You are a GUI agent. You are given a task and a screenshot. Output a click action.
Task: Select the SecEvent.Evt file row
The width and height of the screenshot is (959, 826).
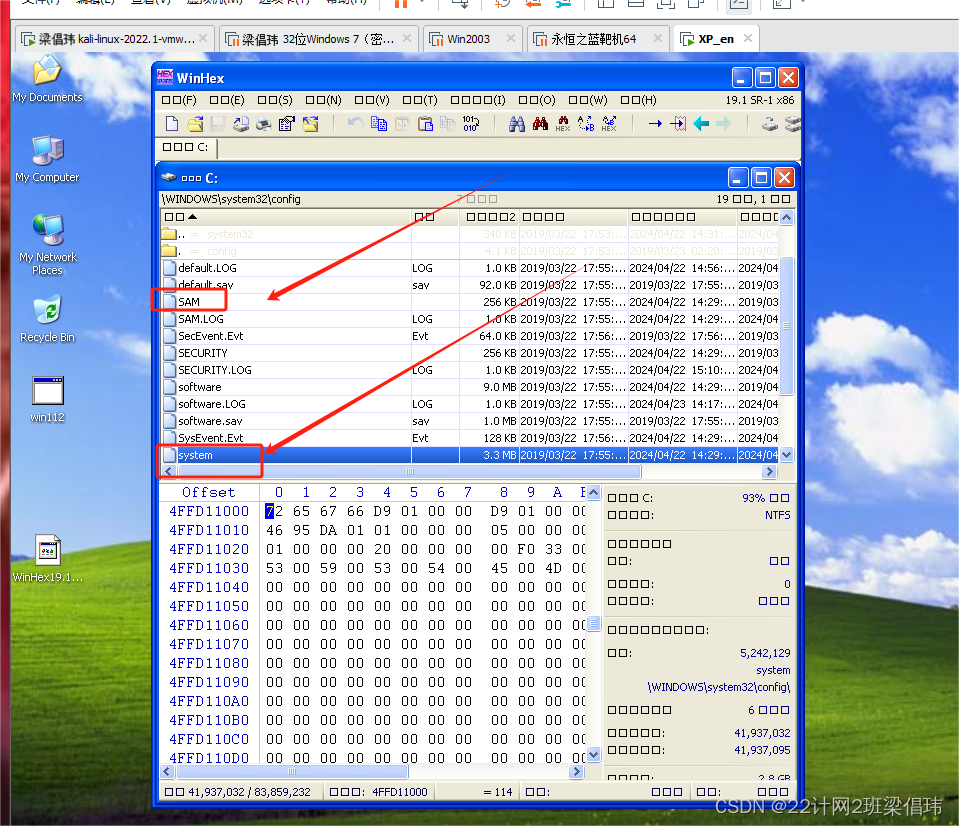point(470,336)
